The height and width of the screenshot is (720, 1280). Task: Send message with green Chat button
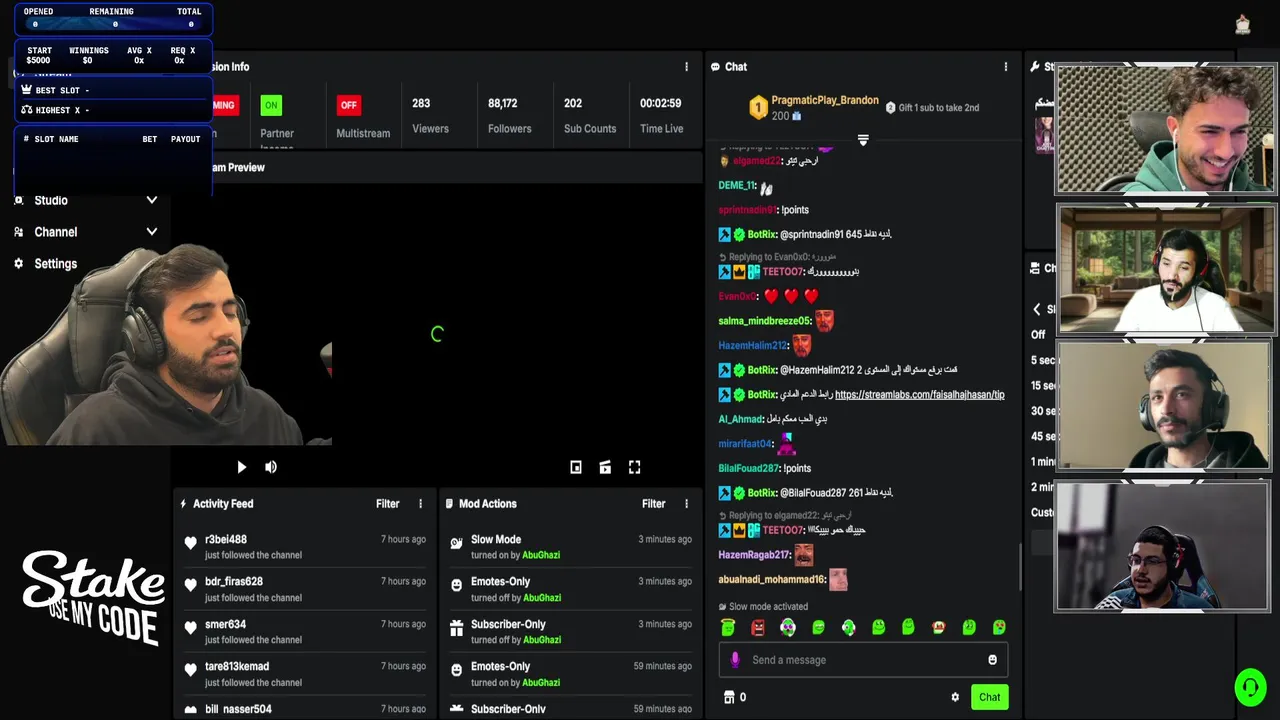989,697
